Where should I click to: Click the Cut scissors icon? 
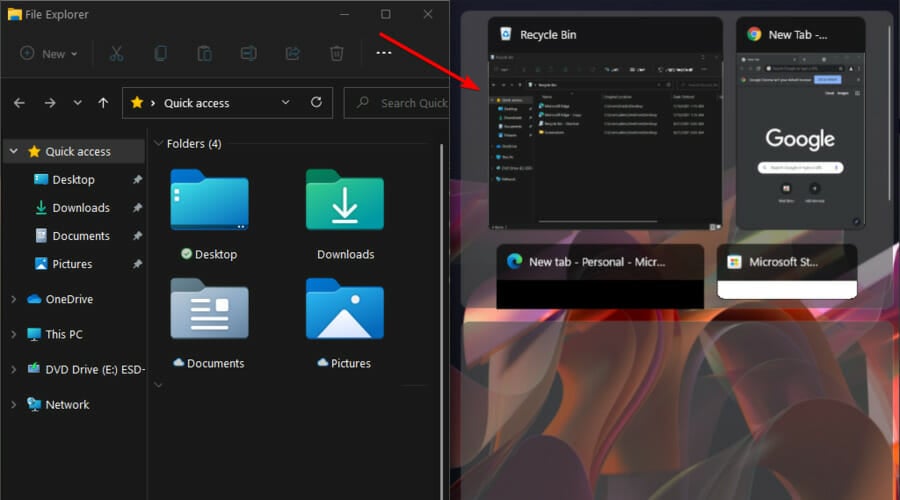pos(116,53)
